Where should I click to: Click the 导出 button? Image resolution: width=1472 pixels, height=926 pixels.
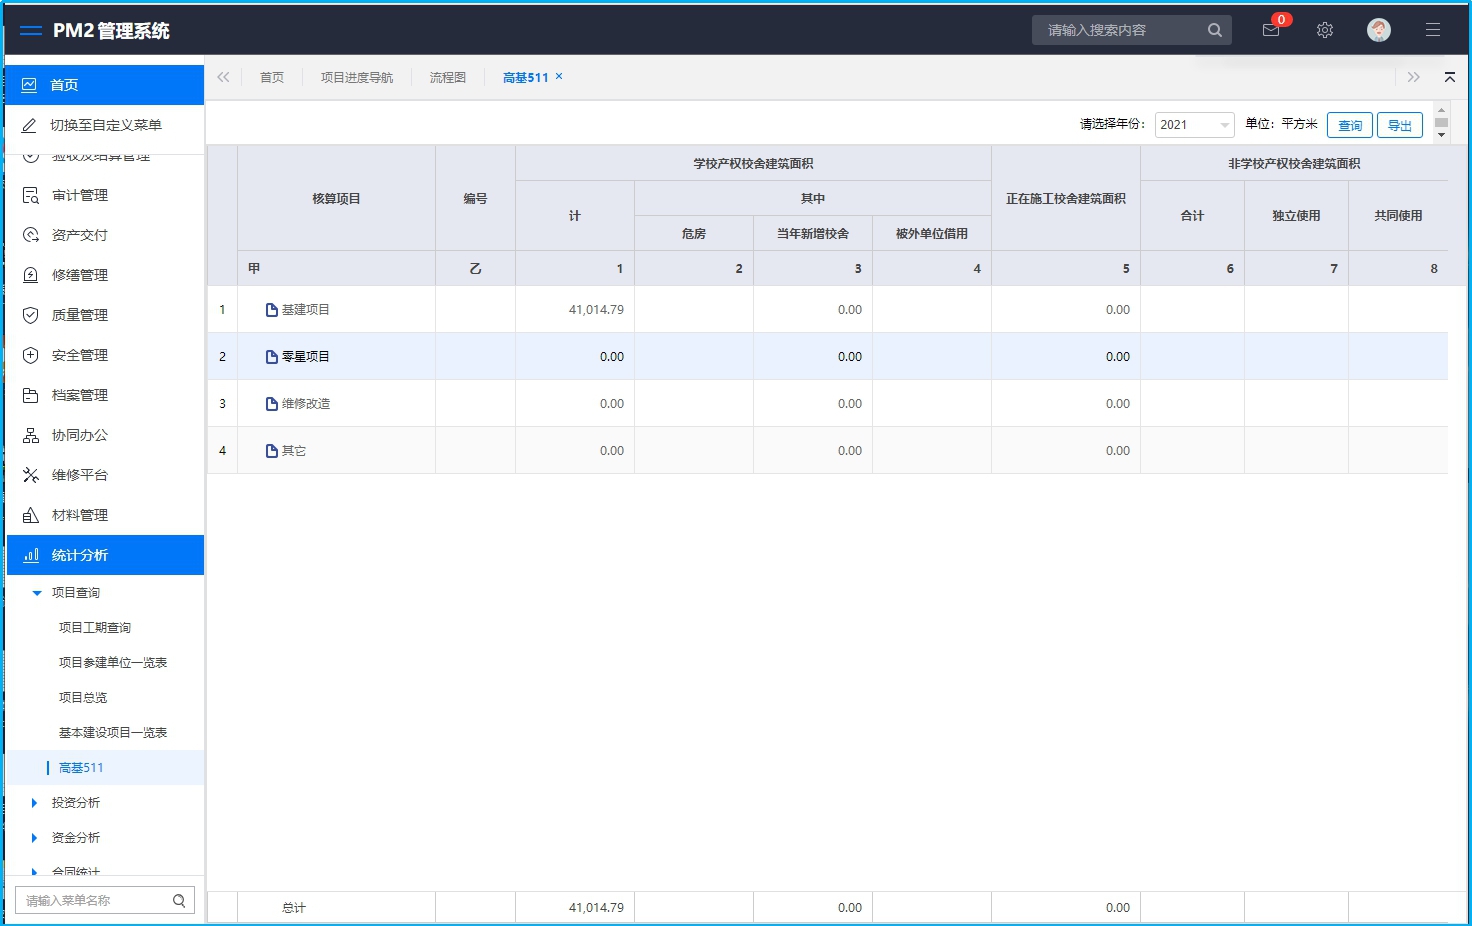tap(1399, 125)
